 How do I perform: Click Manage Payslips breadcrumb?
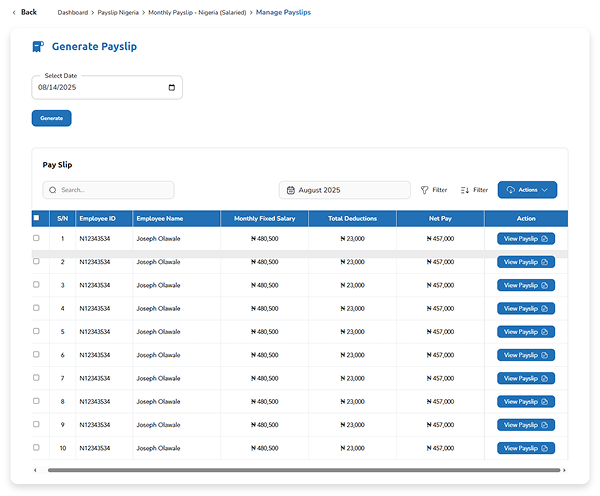[283, 13]
